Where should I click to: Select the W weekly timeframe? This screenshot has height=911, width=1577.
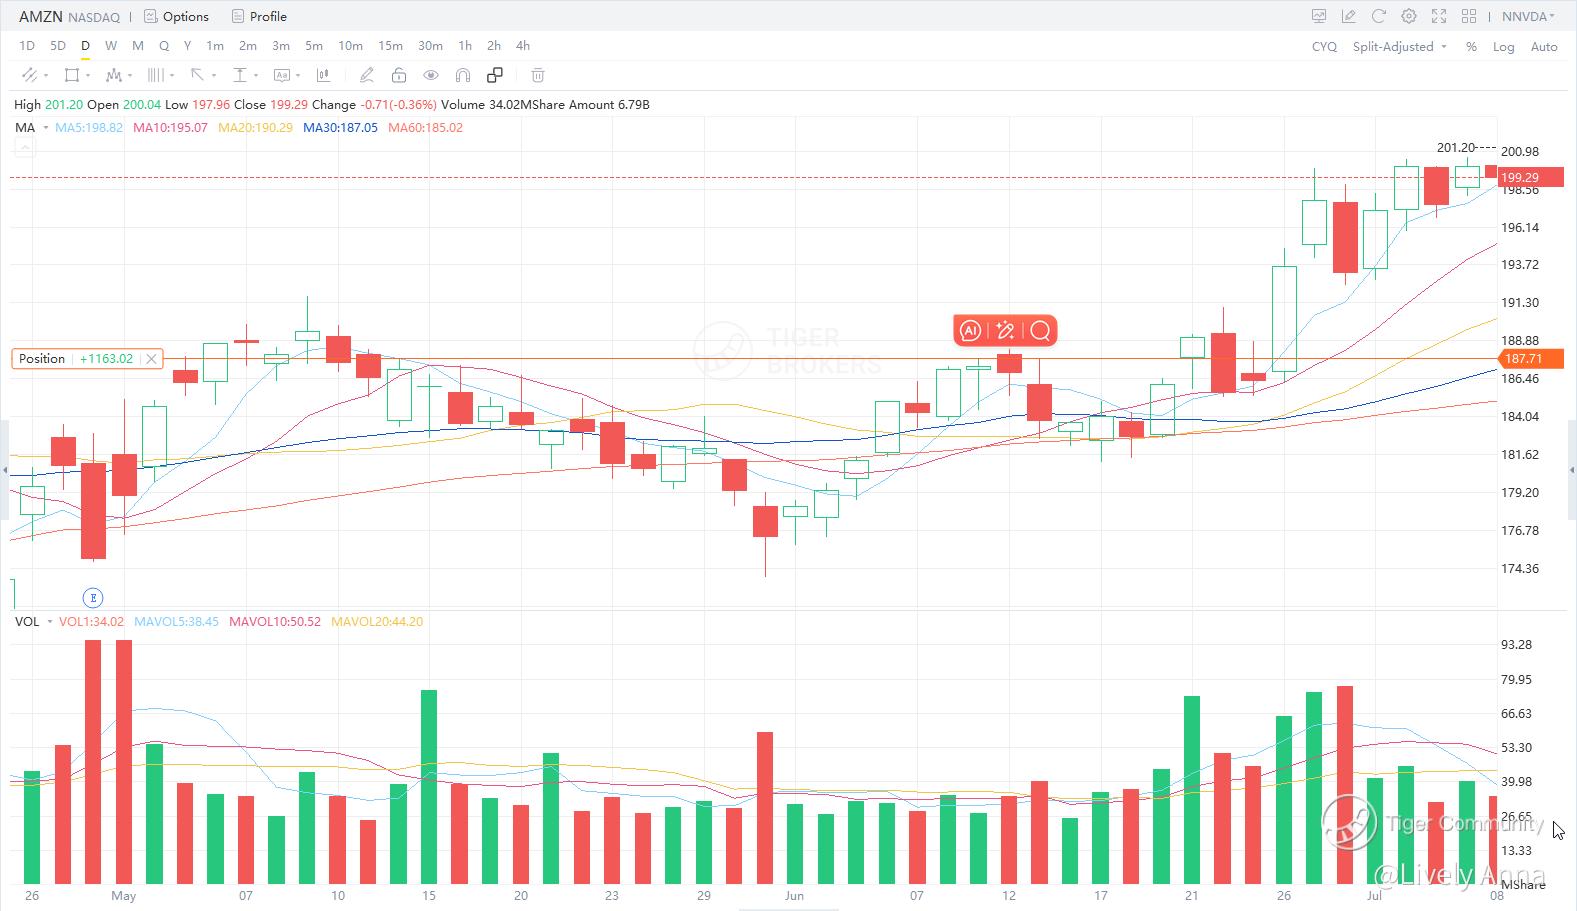[111, 46]
